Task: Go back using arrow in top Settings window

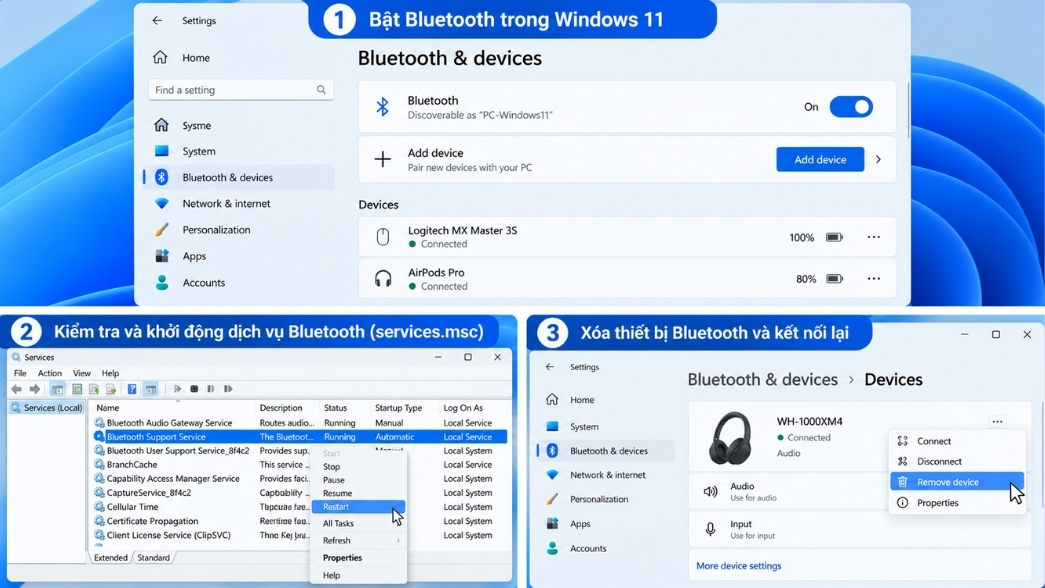Action: pyautogui.click(x=157, y=21)
